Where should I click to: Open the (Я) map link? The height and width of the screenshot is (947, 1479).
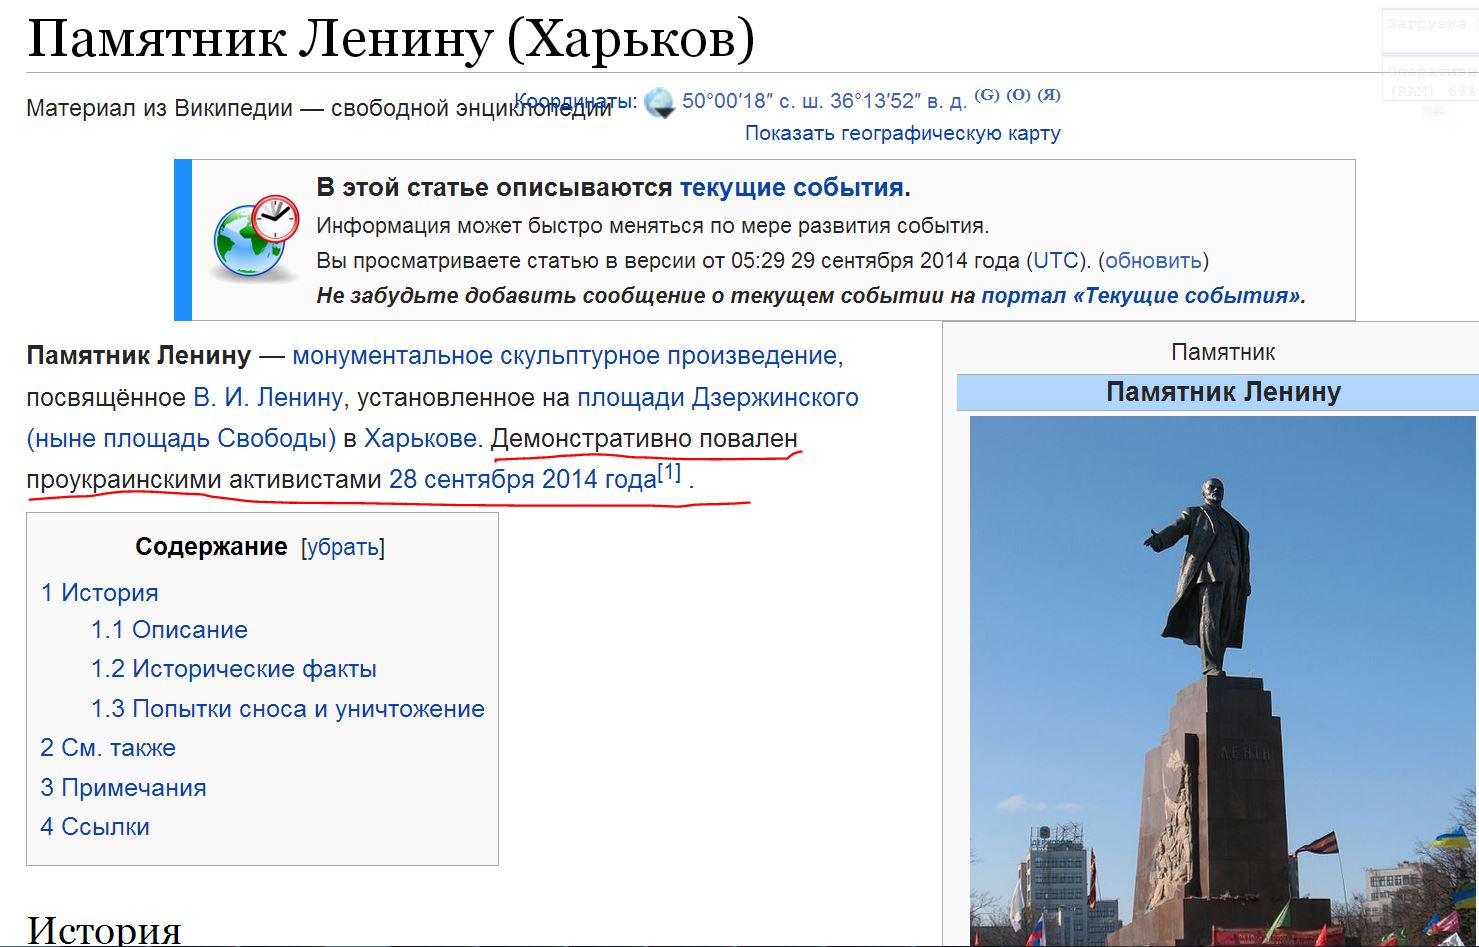pos(1048,95)
